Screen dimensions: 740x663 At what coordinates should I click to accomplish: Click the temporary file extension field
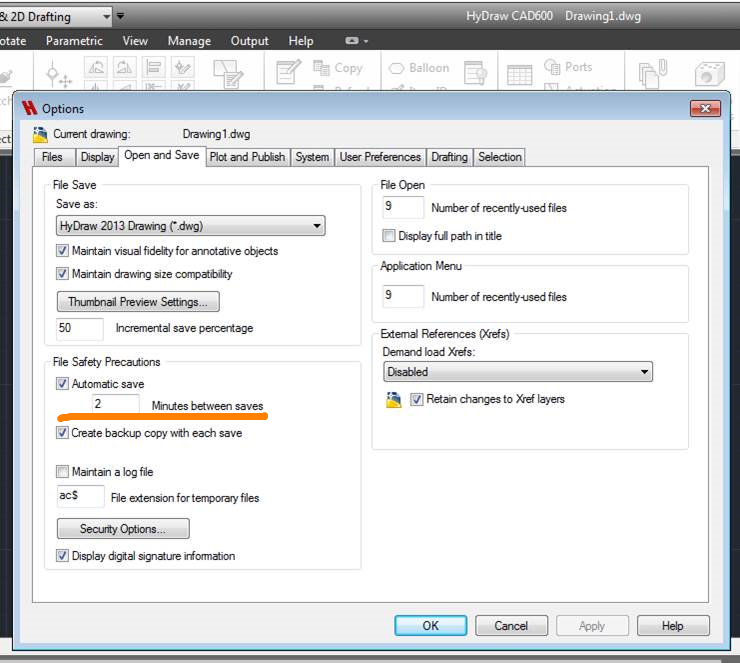(x=80, y=496)
